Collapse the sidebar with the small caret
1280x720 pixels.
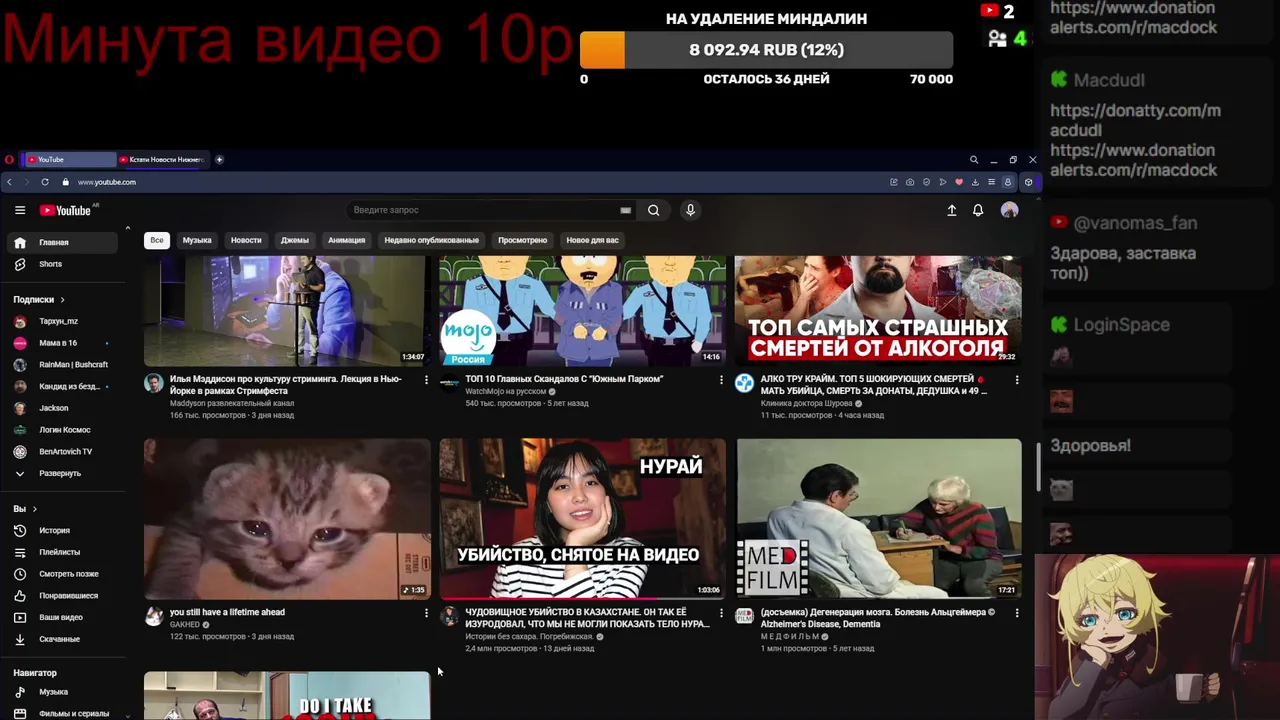pos(127,229)
